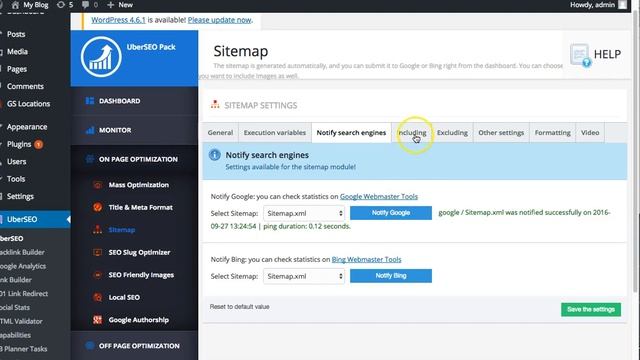
Task: Open the Including tab
Action: (412, 133)
